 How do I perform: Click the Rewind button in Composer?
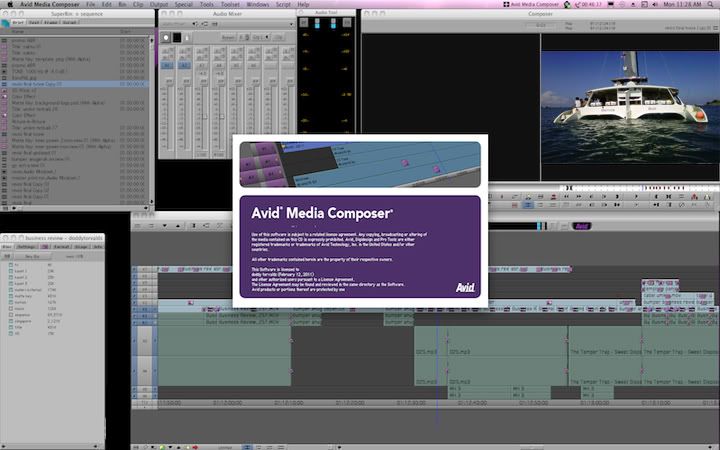pos(566,197)
